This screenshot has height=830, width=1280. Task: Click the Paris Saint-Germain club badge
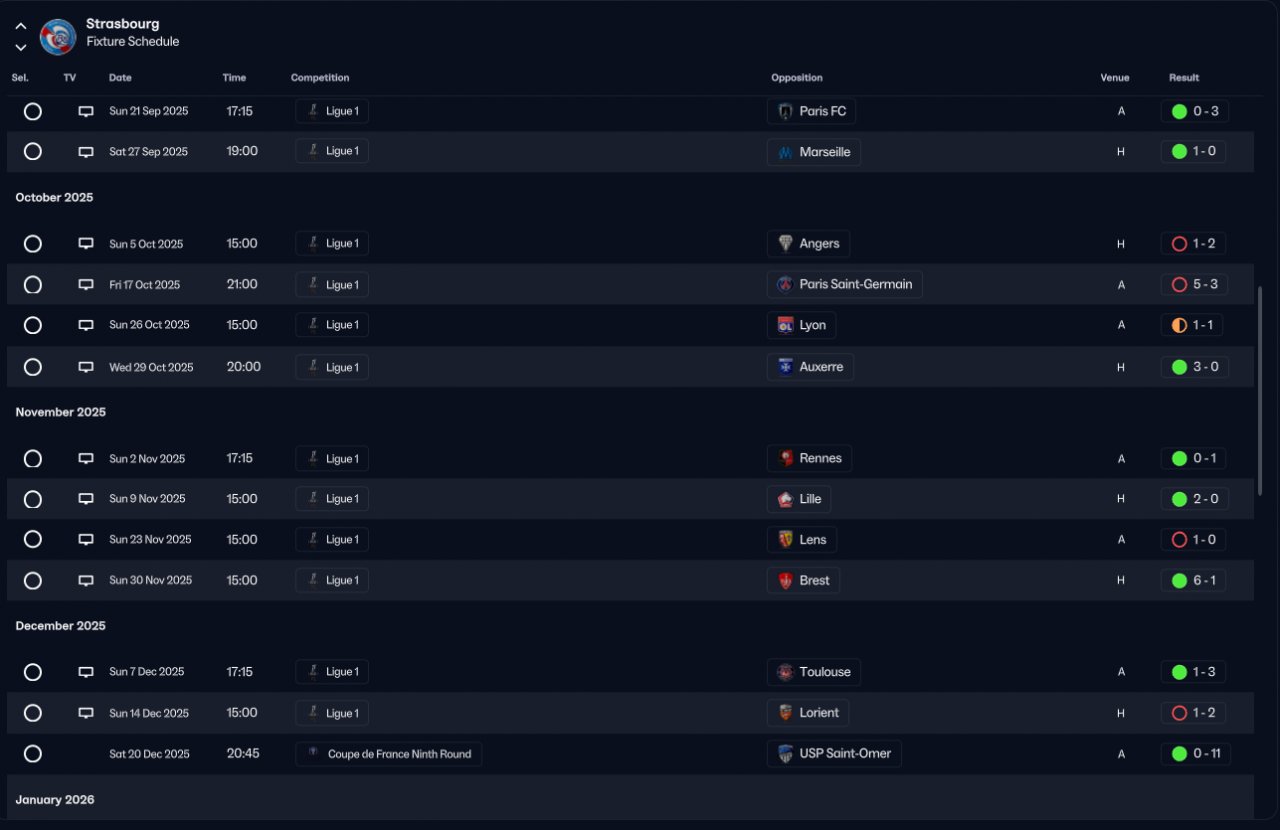click(x=785, y=285)
